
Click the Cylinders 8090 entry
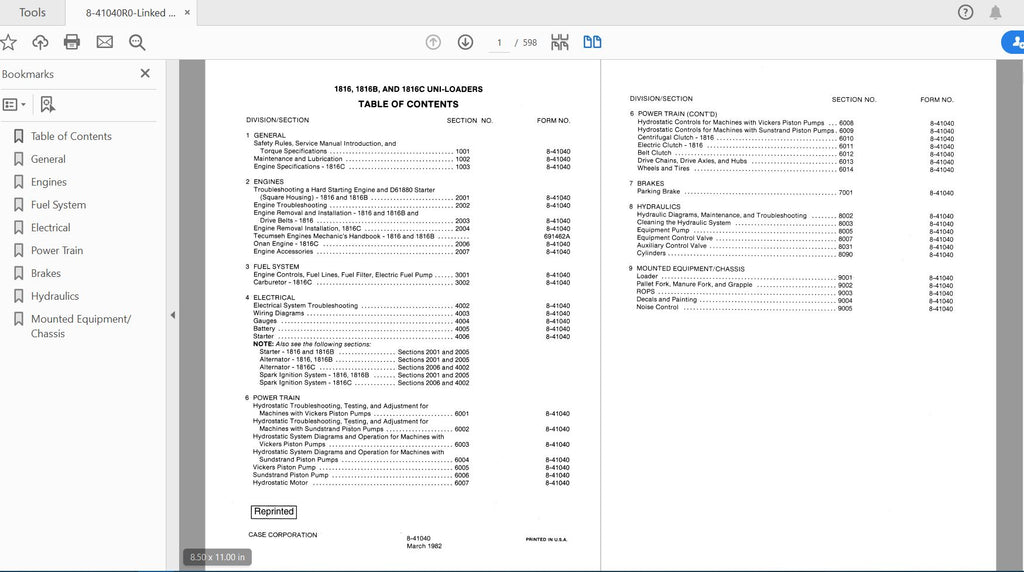[745, 253]
